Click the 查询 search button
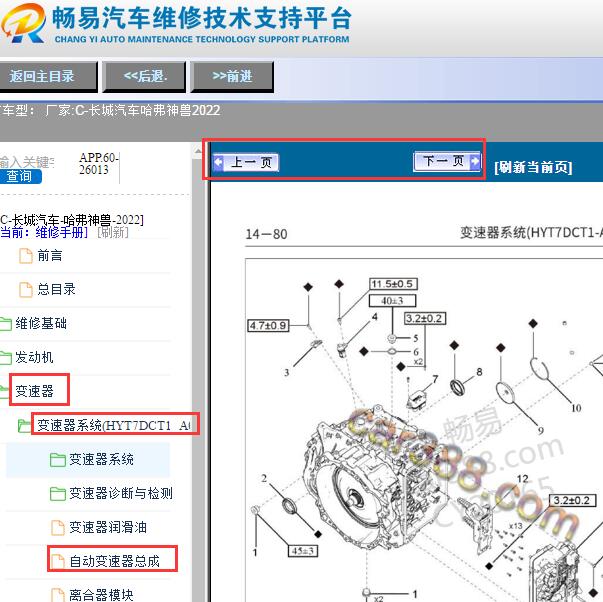This screenshot has width=603, height=602. click(x=20, y=177)
